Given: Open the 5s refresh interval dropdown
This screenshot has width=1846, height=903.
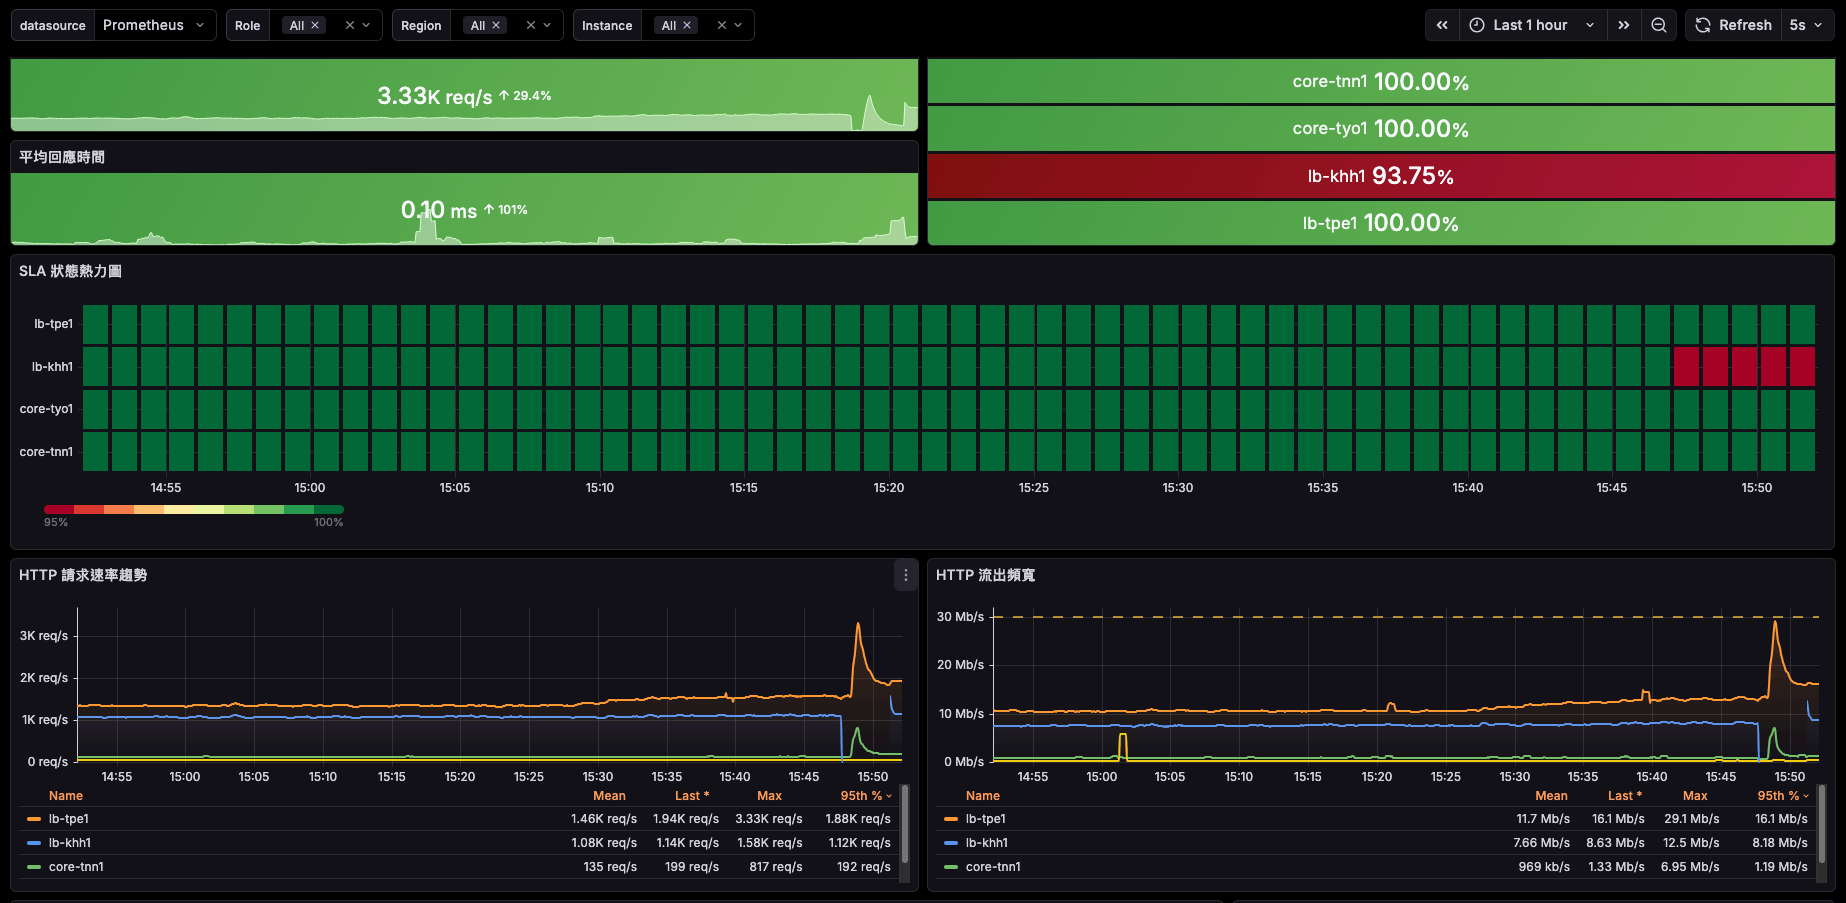Looking at the screenshot, I should pos(1807,25).
